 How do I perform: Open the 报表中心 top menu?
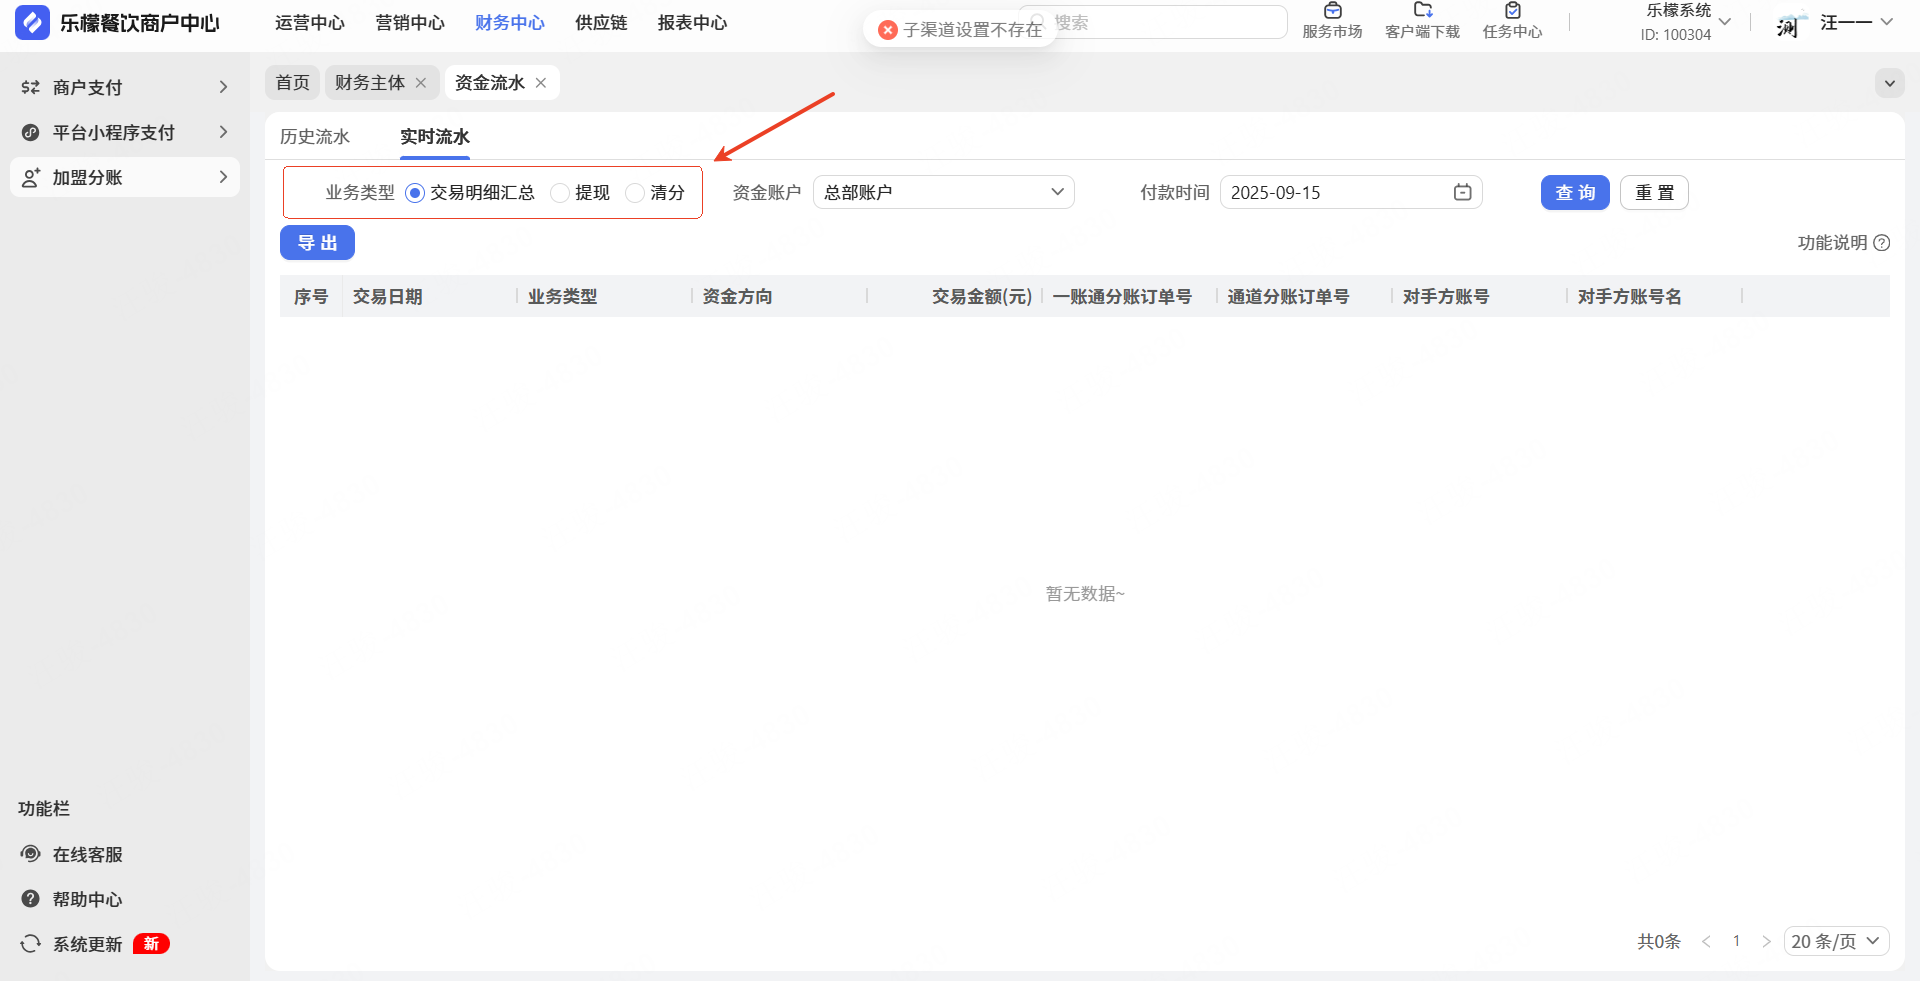click(692, 23)
